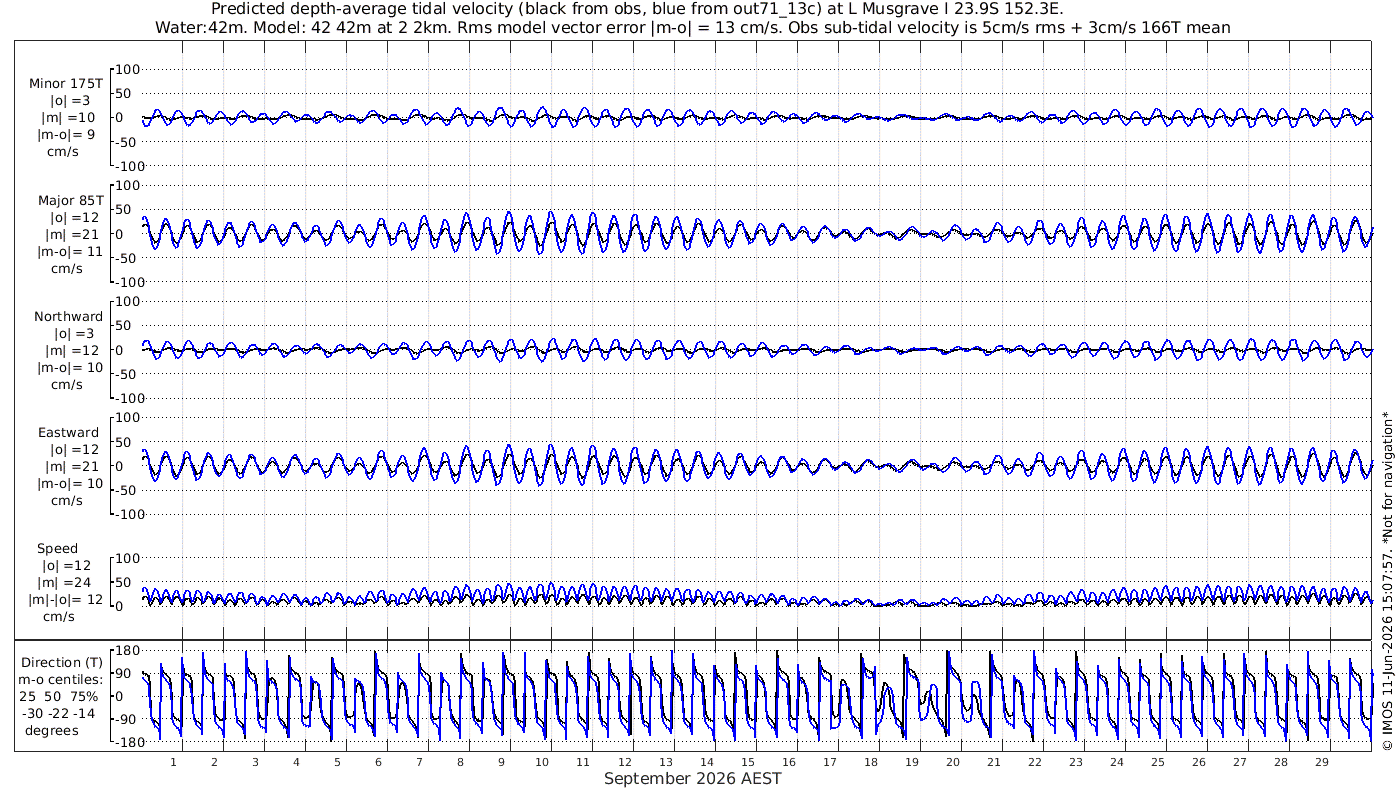Click day 15 on the time axis
Screen dimensions: 1400x800
(747, 761)
